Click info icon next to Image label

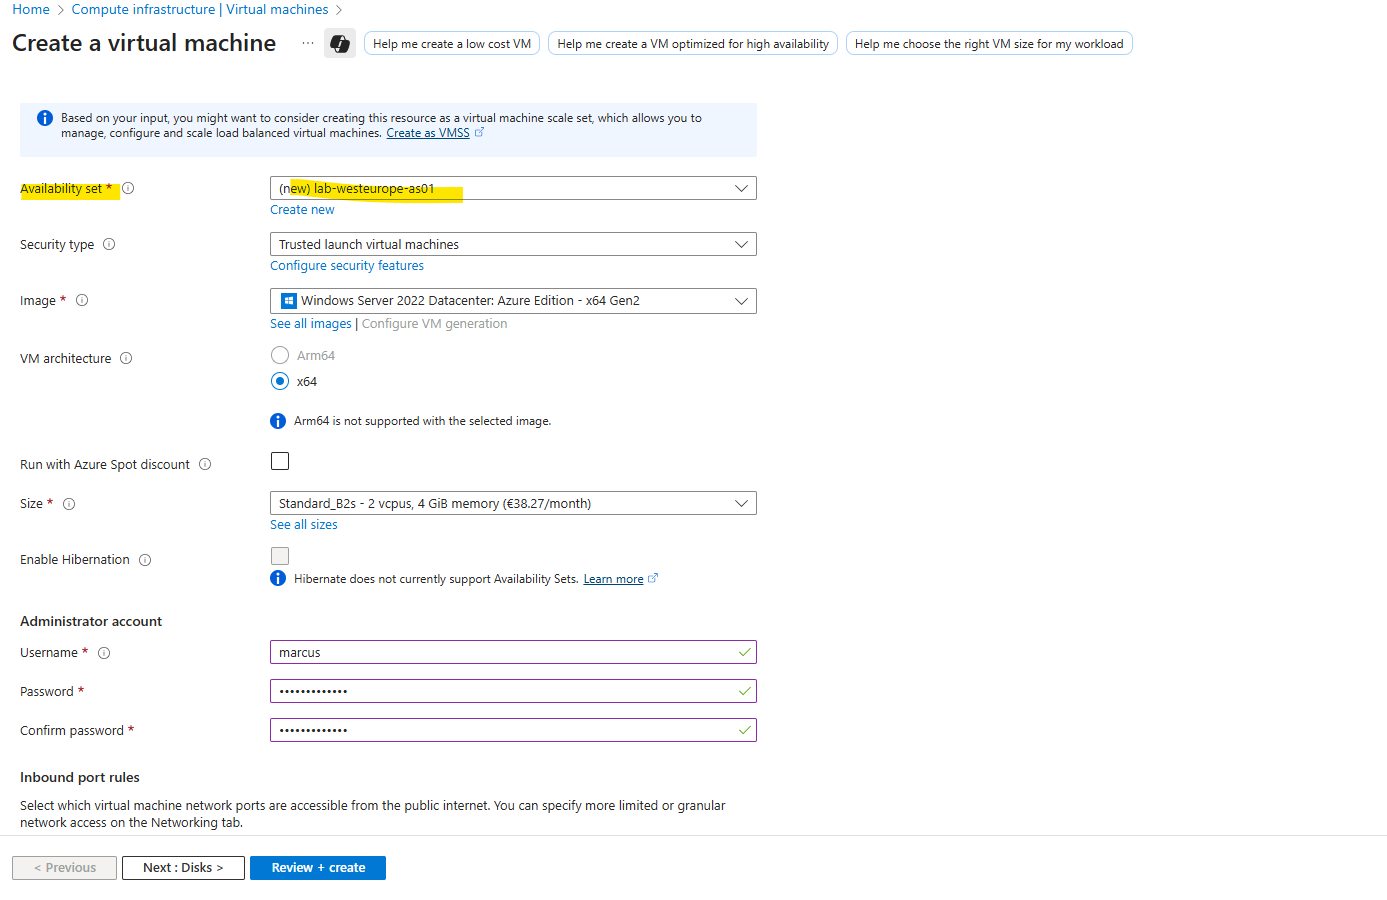point(82,300)
